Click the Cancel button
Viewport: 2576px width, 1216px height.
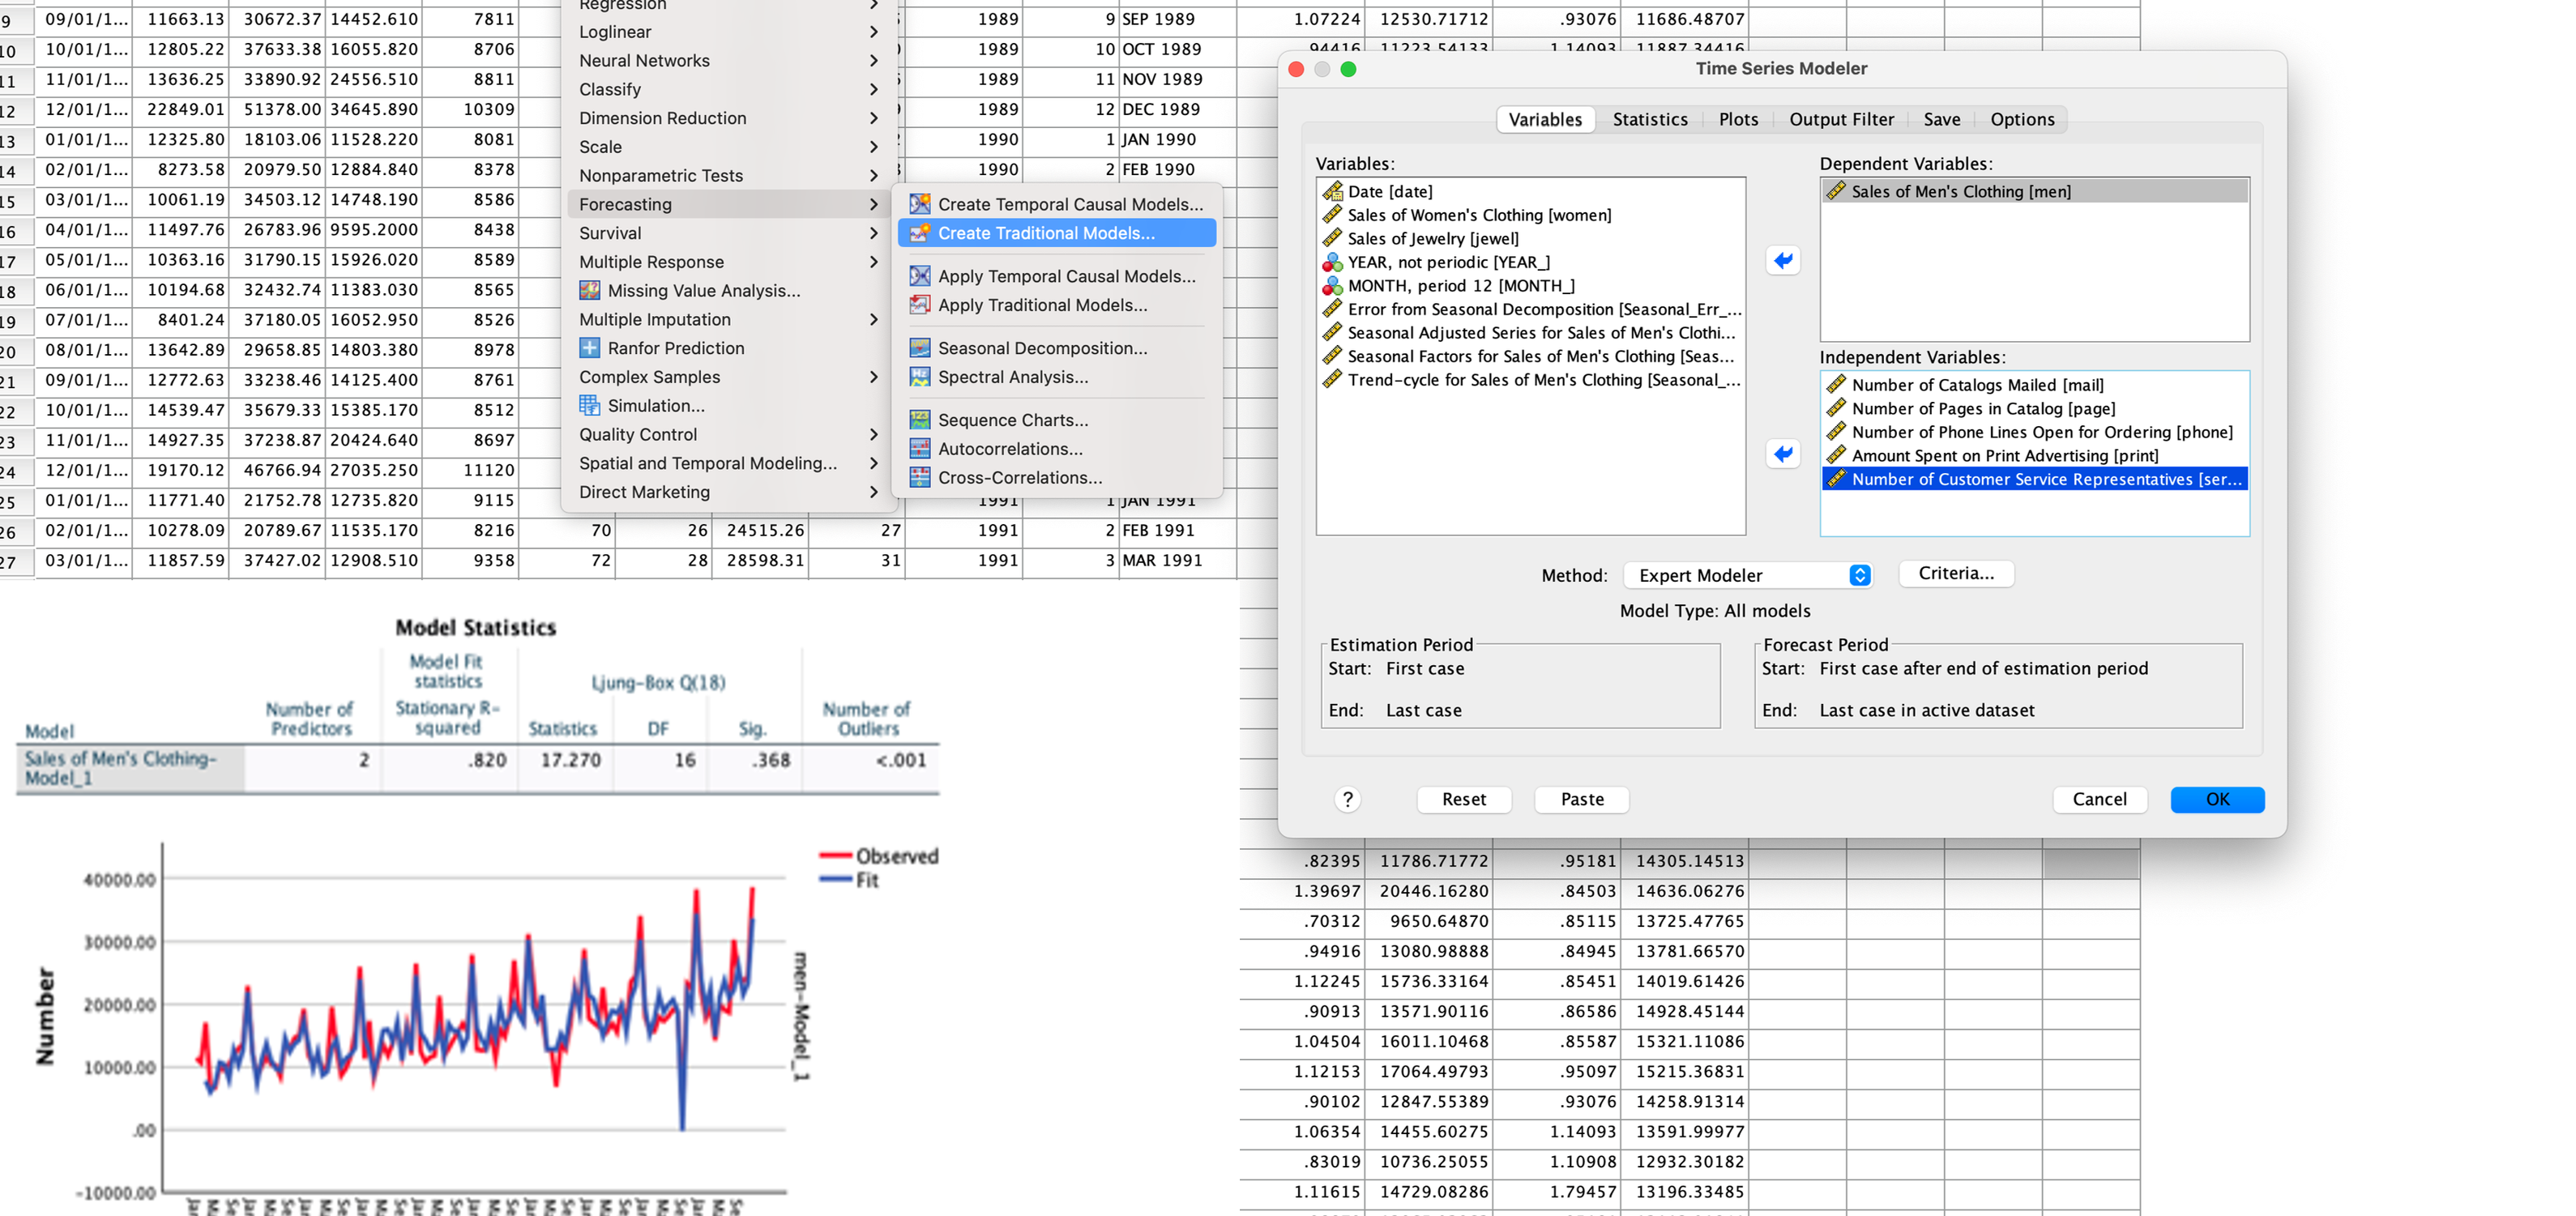(x=2099, y=799)
